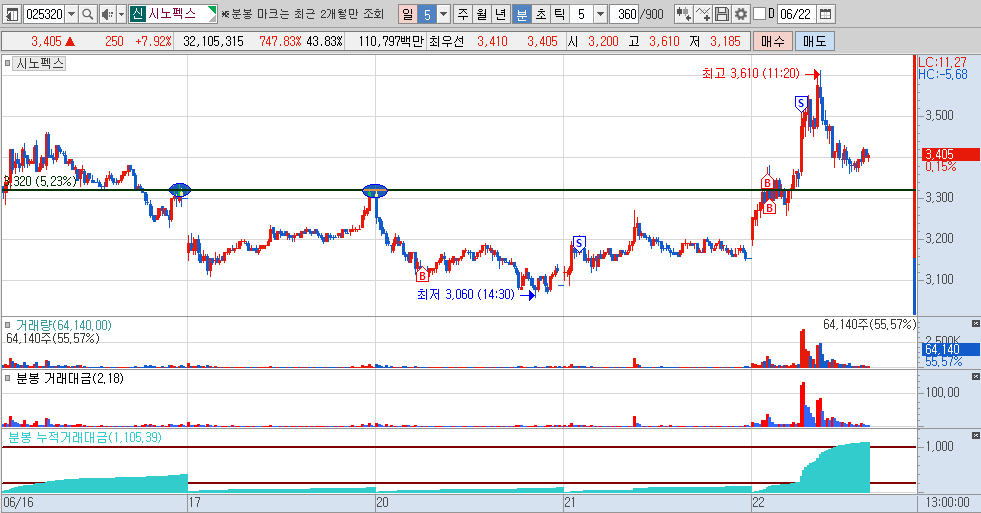Click the upper B buy marker on the 22nd
981x513 pixels.
(x=767, y=183)
